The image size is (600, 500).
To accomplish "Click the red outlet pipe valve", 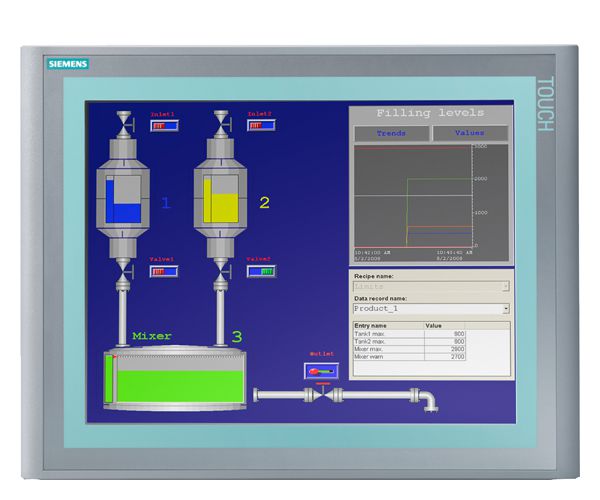I will [x=323, y=394].
